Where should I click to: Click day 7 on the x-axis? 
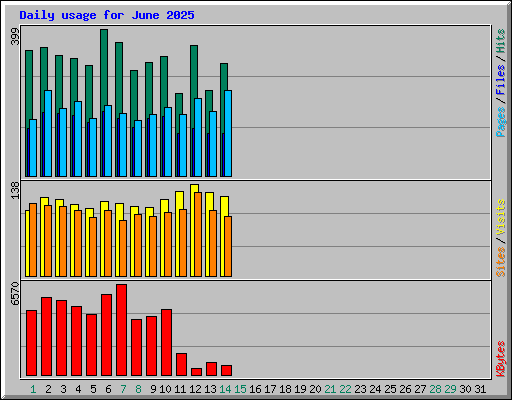[123, 389]
